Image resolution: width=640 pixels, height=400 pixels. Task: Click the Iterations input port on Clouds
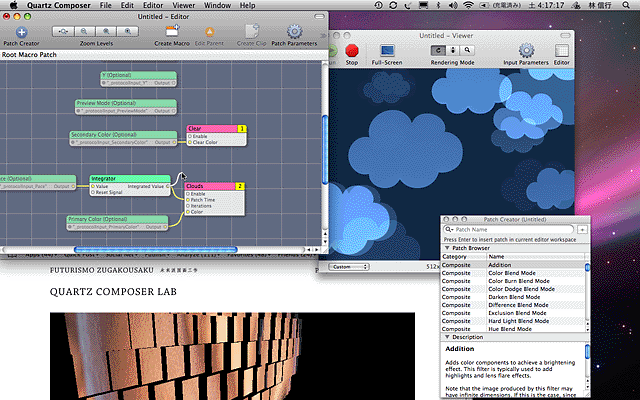(188, 206)
